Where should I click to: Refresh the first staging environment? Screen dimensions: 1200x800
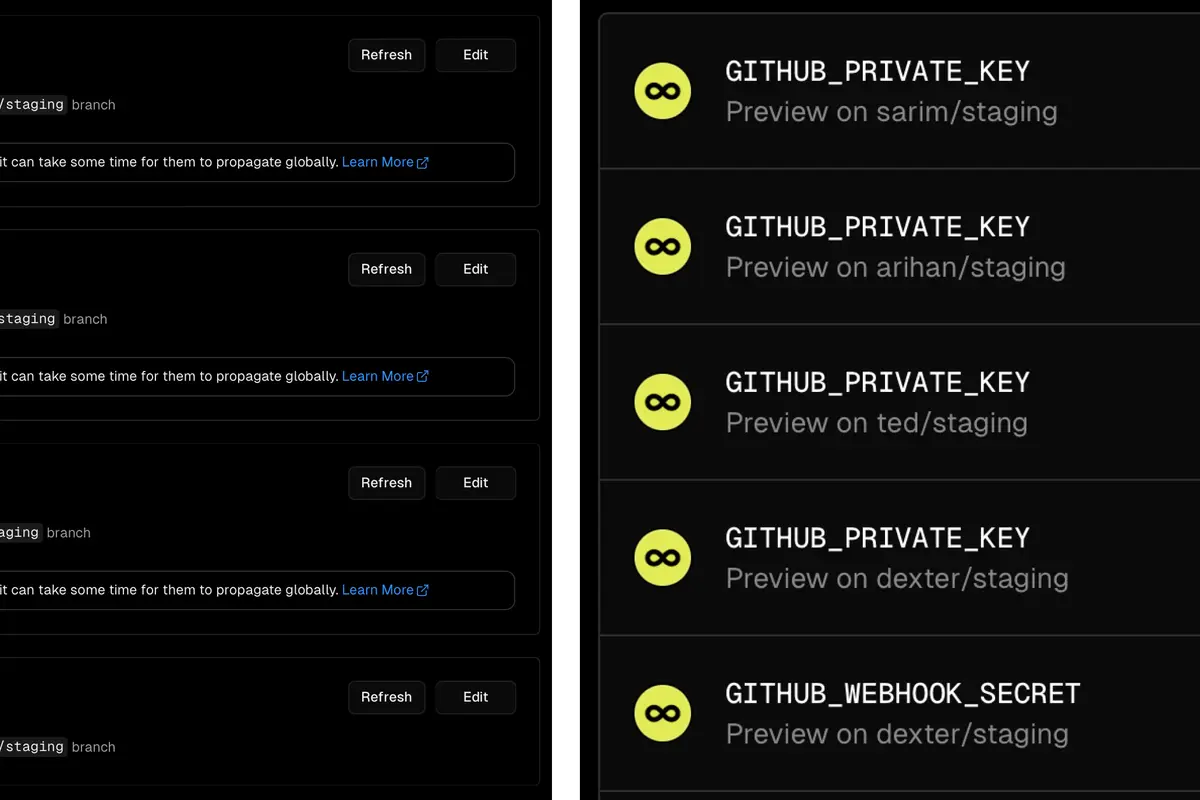pos(386,55)
